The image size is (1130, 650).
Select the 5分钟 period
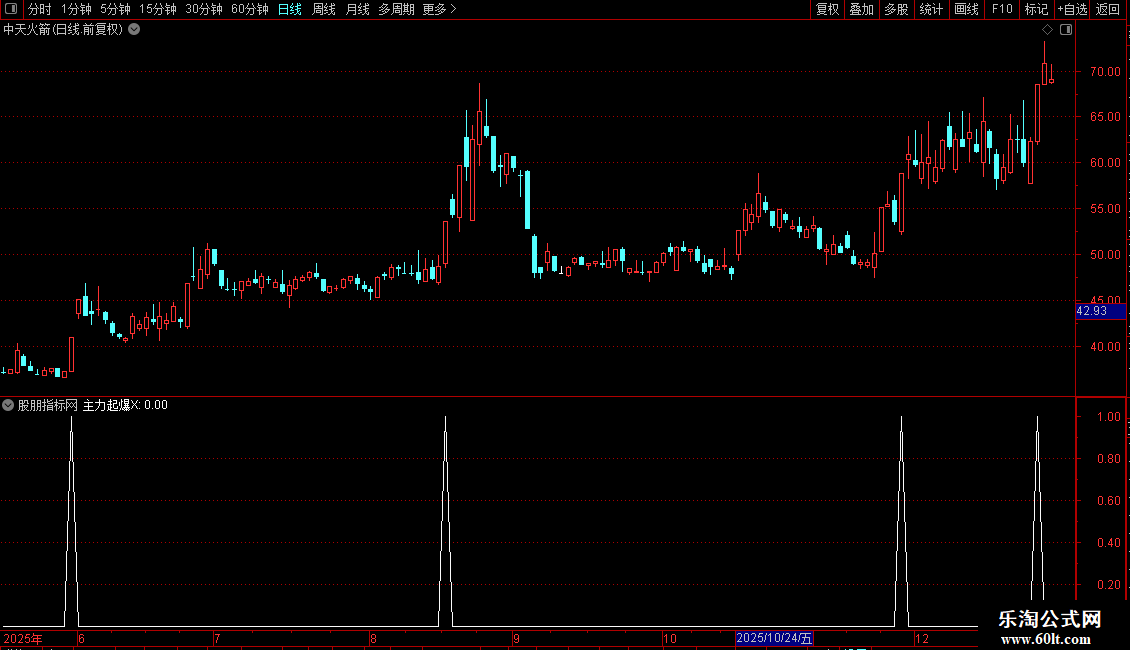(115, 9)
